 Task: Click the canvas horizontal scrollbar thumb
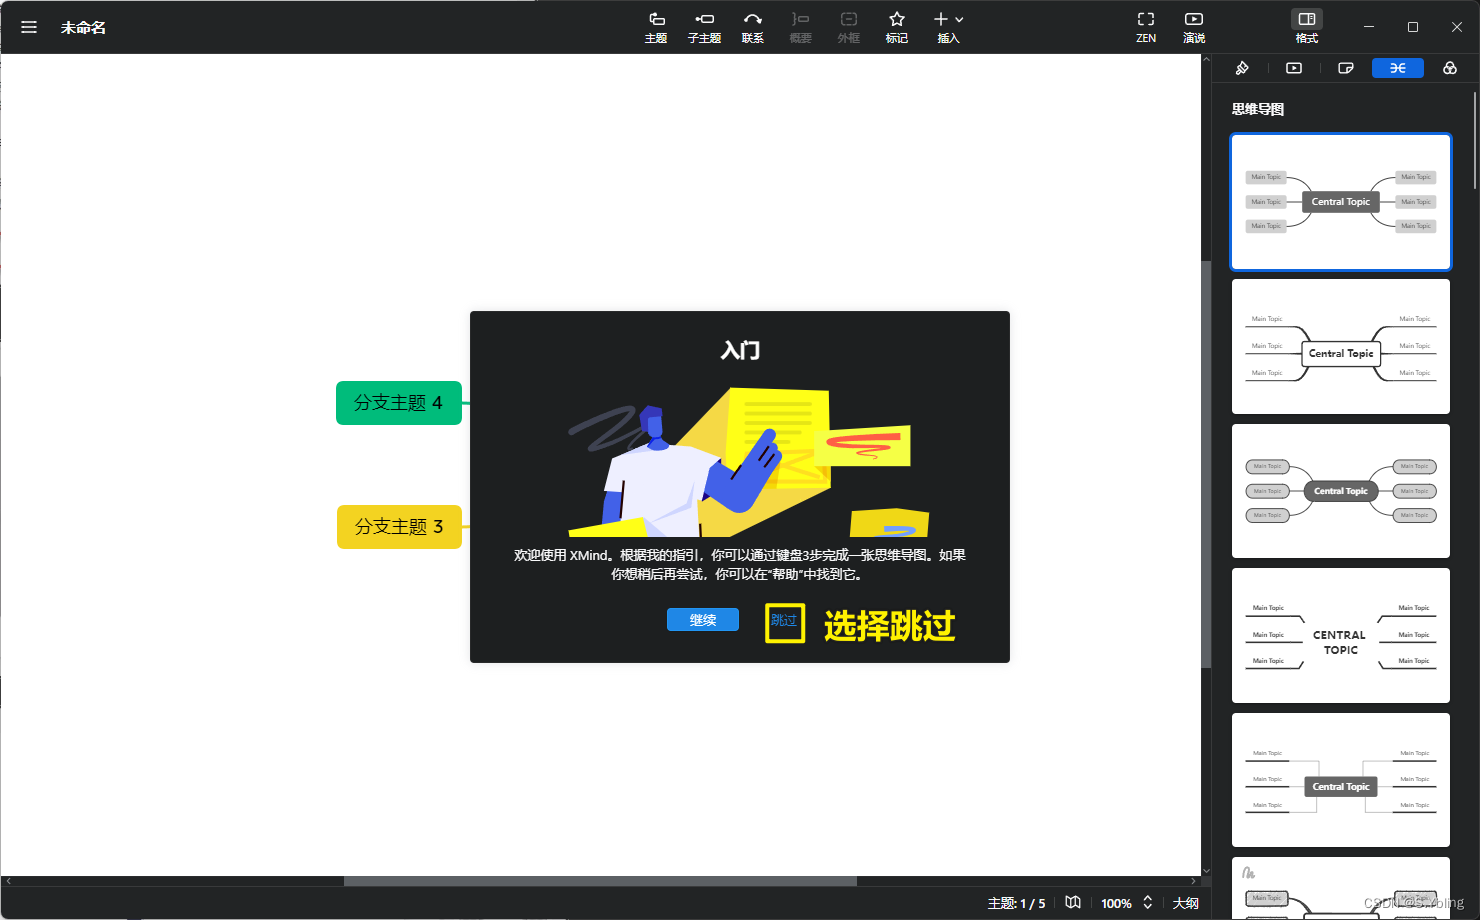click(x=600, y=881)
